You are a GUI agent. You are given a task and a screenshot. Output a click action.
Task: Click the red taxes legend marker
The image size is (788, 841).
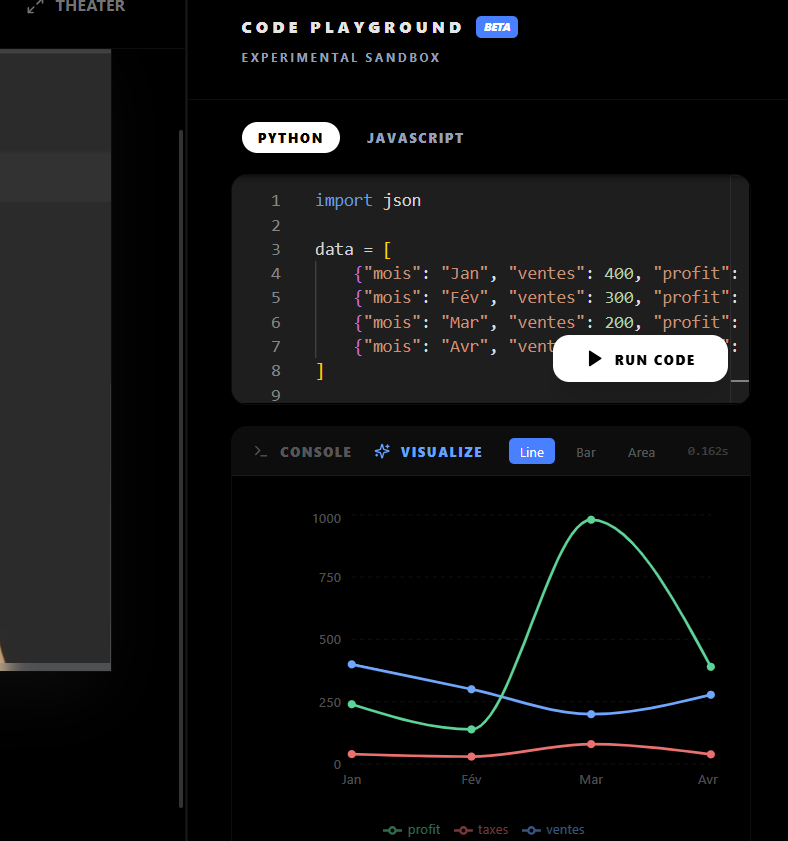point(463,830)
